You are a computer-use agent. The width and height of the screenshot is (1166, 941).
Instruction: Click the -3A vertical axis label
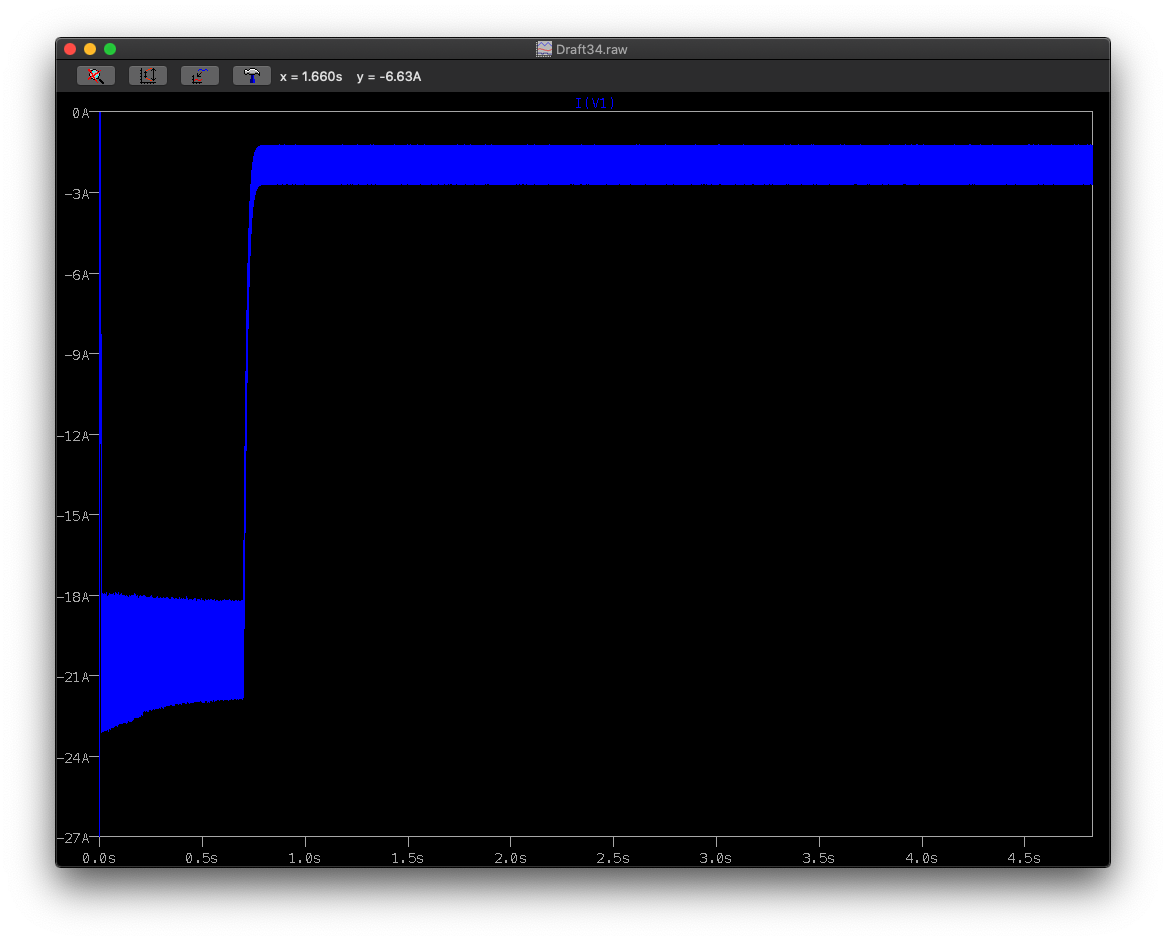pyautogui.click(x=77, y=194)
